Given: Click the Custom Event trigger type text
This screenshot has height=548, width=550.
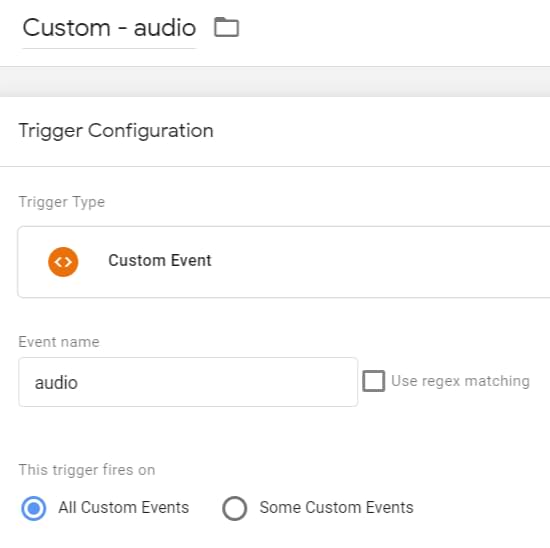Looking at the screenshot, I should [x=160, y=261].
